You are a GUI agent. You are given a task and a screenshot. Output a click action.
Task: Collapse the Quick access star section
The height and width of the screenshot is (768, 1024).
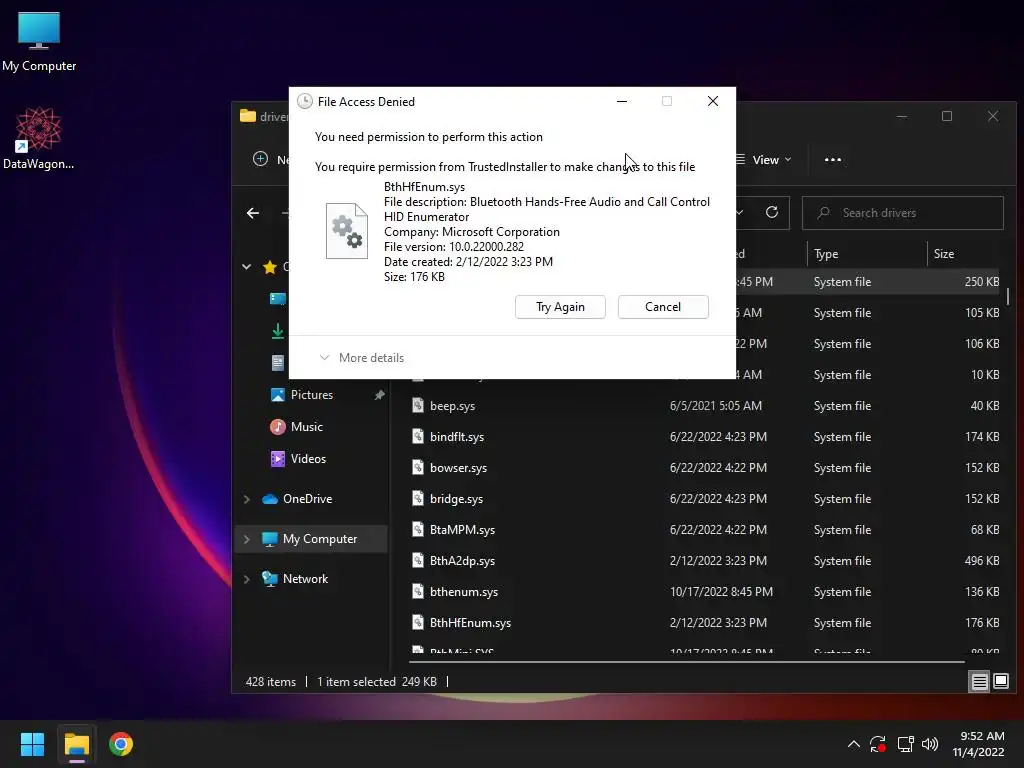246,266
